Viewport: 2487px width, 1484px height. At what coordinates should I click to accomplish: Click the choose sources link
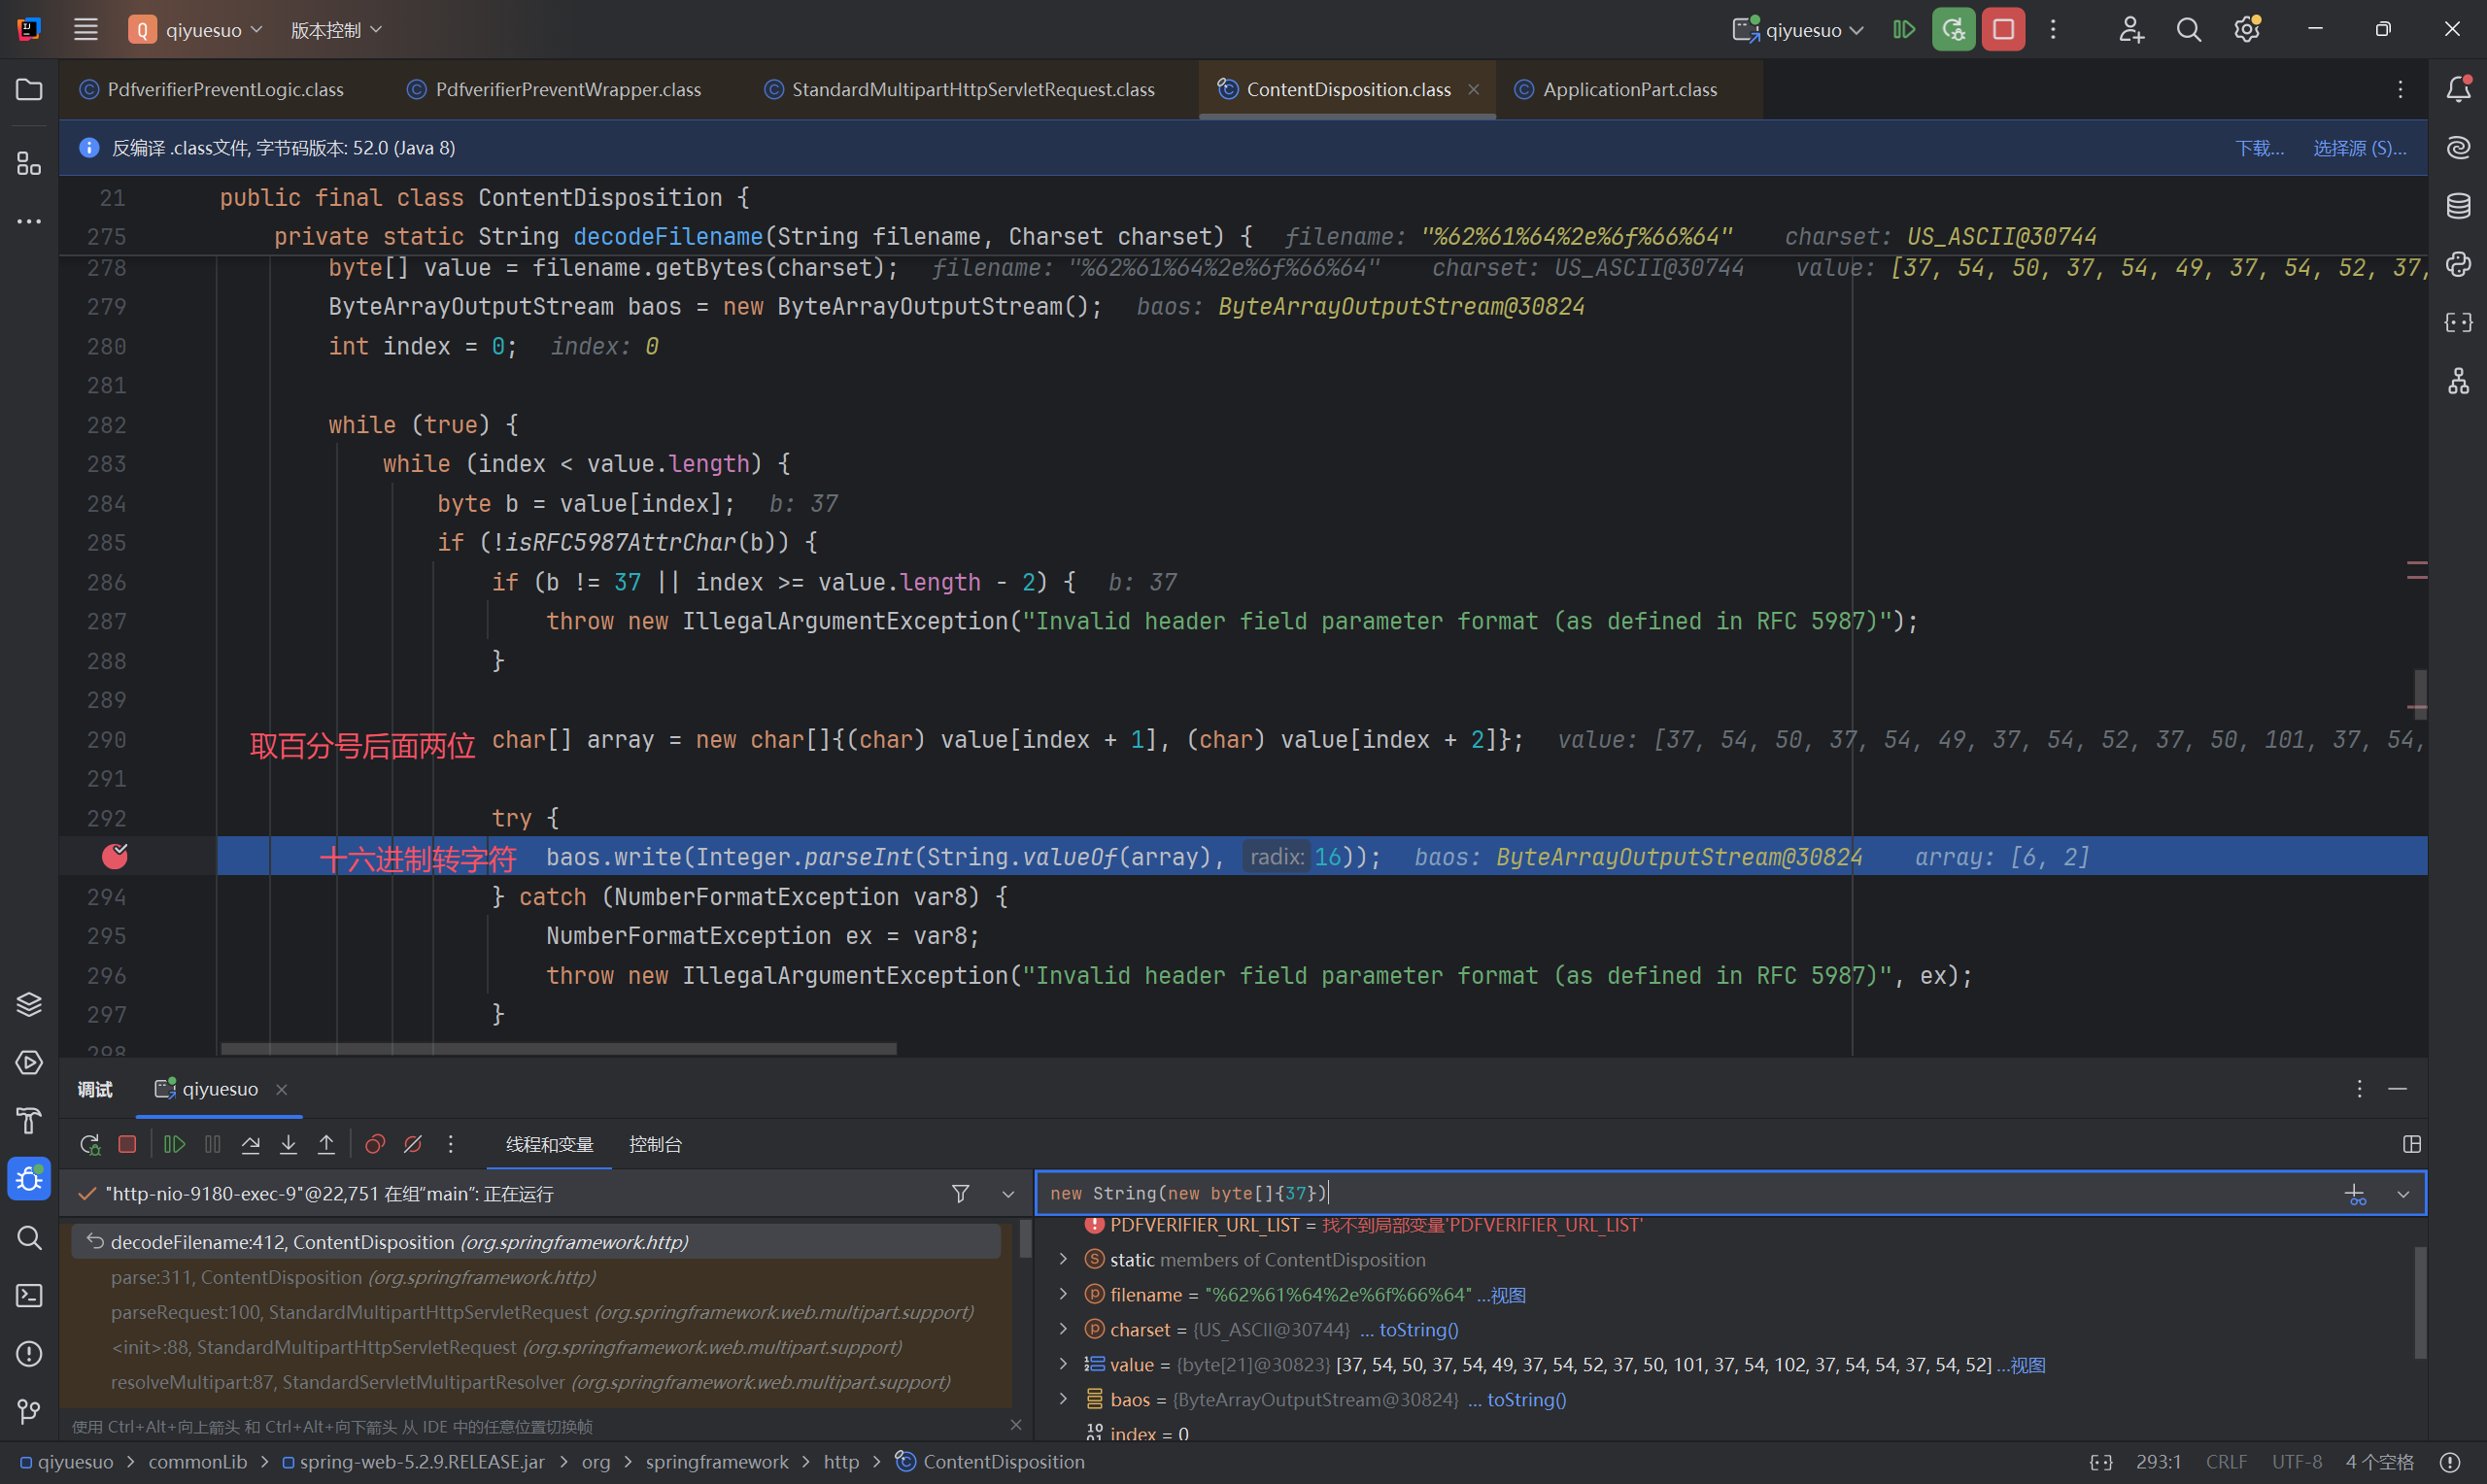point(2358,148)
